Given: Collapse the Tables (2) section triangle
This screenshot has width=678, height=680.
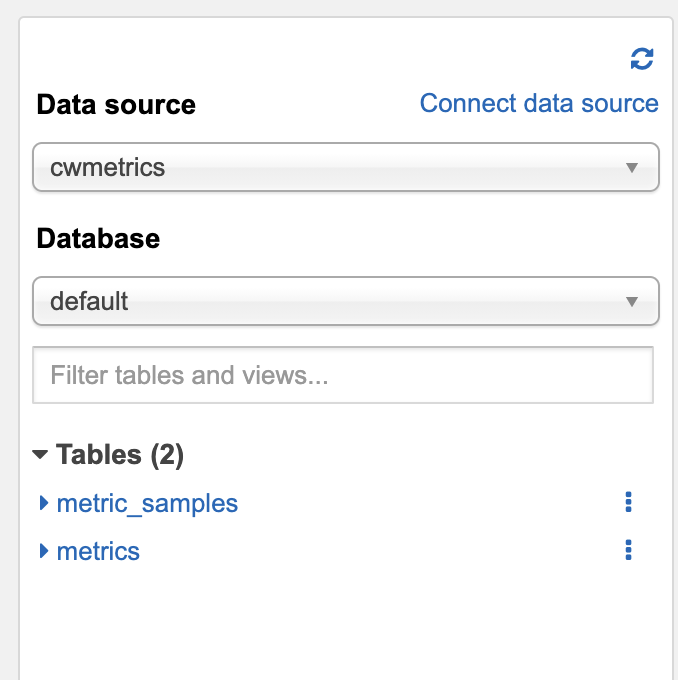Looking at the screenshot, I should click(x=41, y=455).
